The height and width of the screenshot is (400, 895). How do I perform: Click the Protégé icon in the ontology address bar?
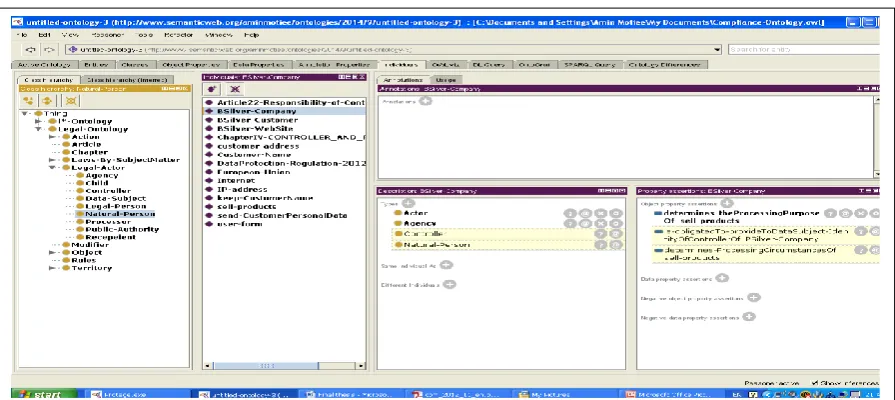click(x=73, y=50)
